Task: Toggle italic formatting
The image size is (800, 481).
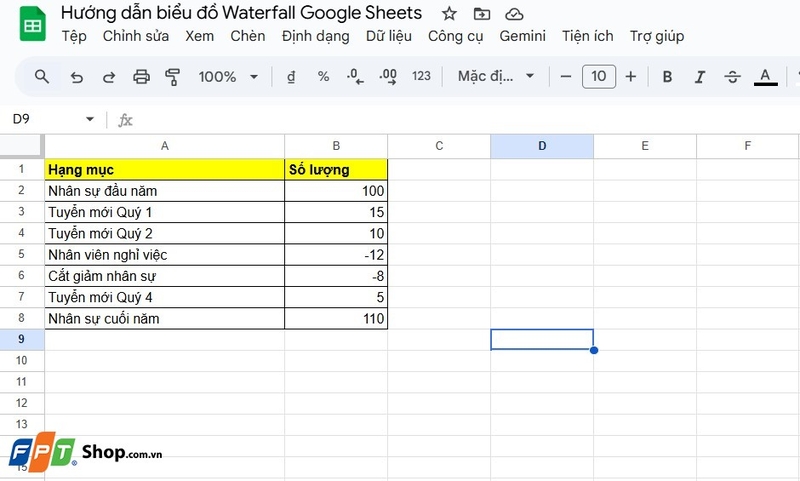Action: [x=699, y=77]
